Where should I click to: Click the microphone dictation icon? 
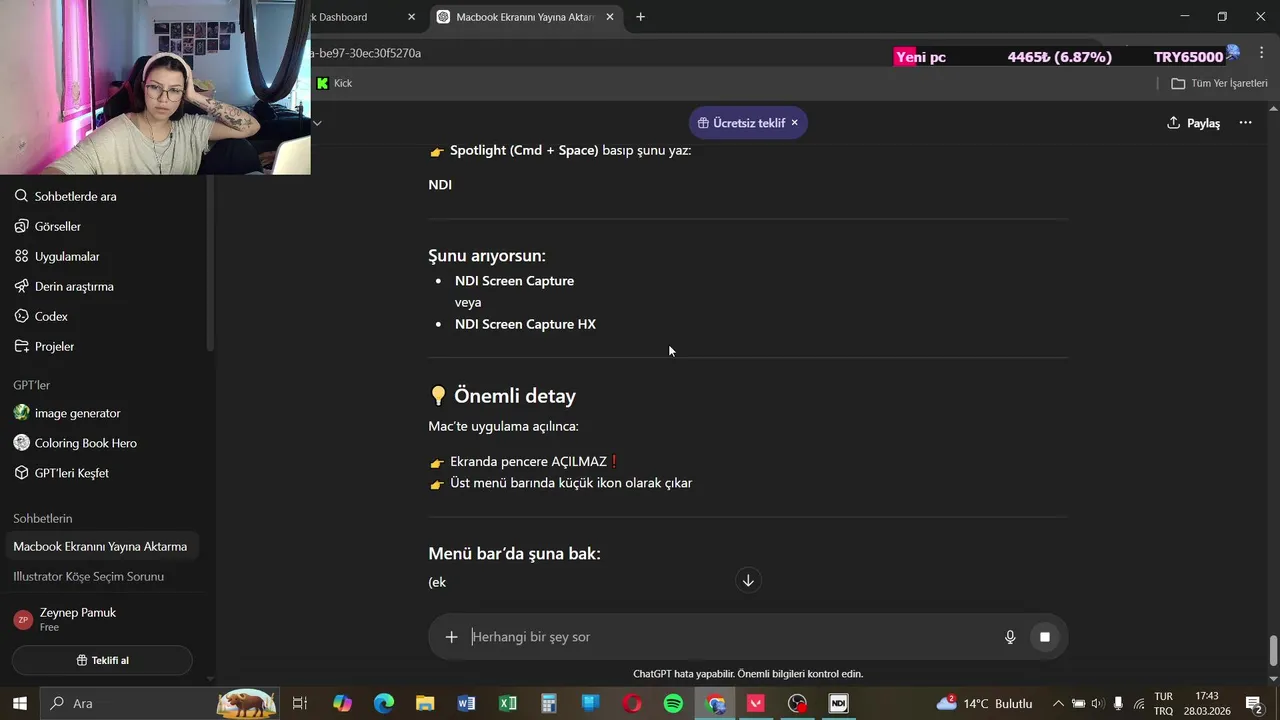(1010, 637)
